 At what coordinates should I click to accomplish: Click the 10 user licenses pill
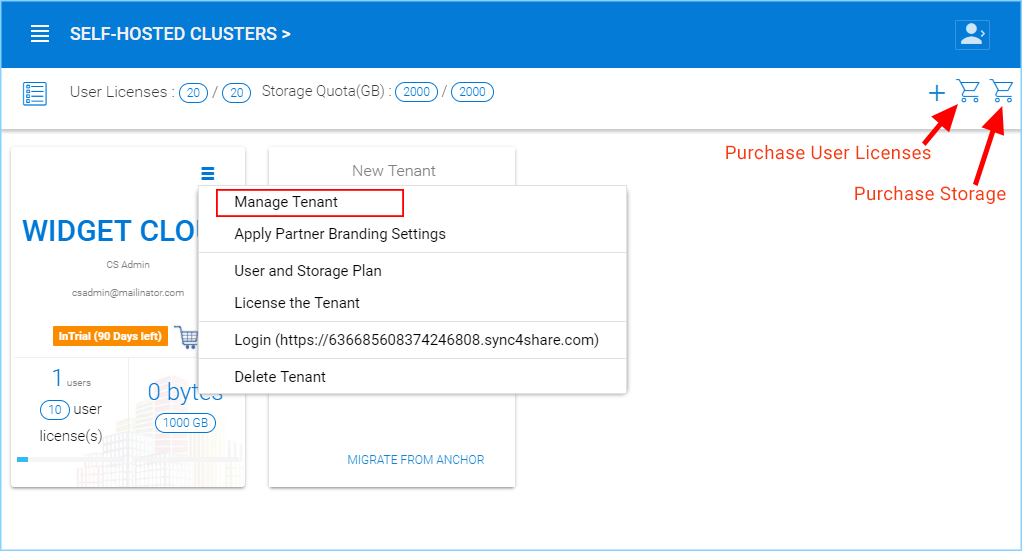coord(55,410)
